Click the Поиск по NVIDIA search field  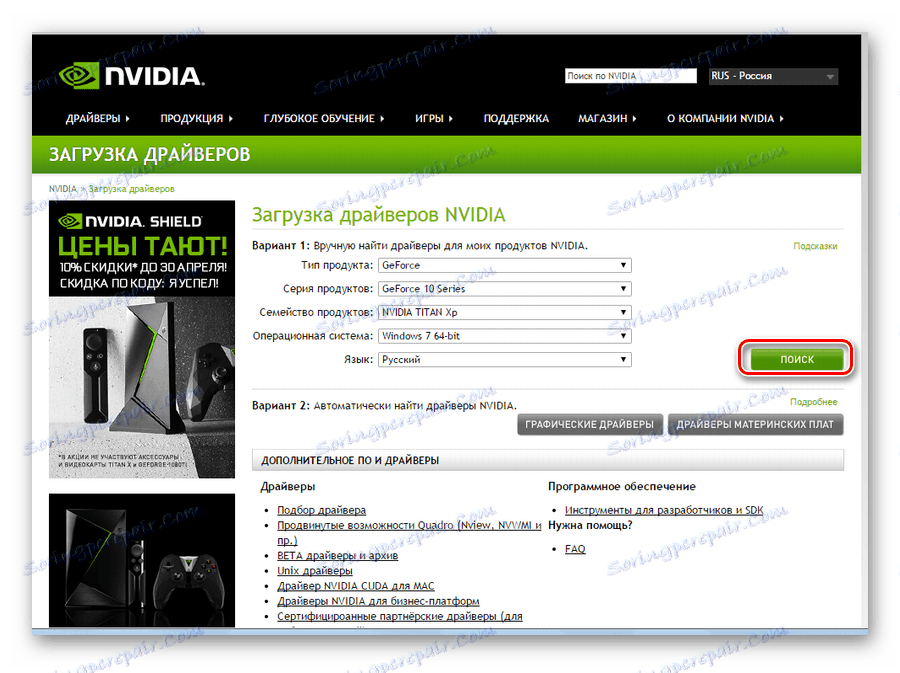click(630, 75)
